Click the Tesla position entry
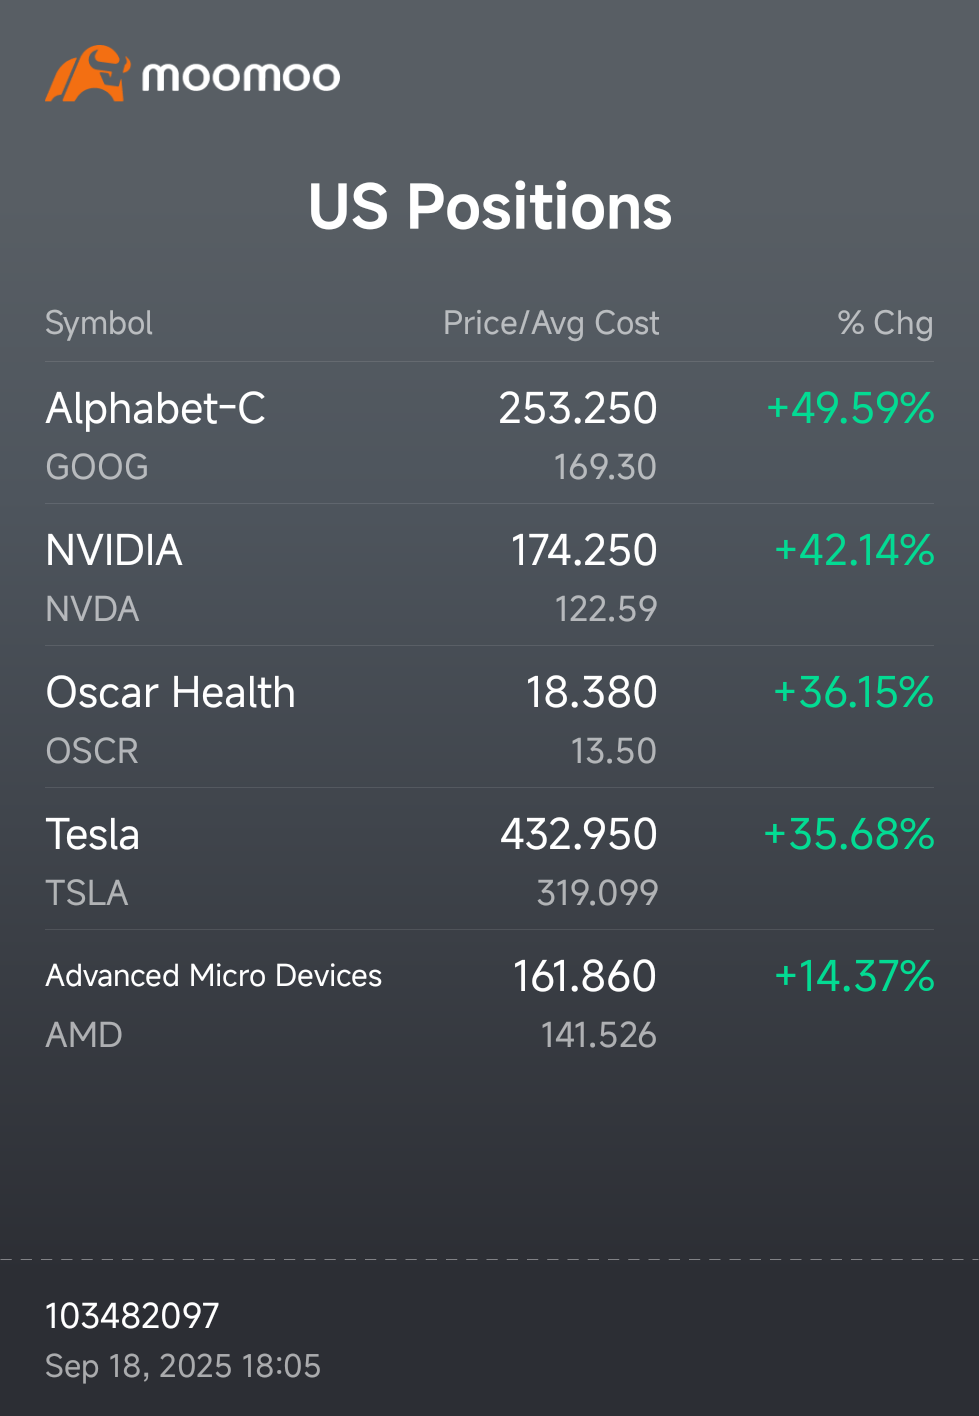This screenshot has height=1416, width=979. (92, 833)
